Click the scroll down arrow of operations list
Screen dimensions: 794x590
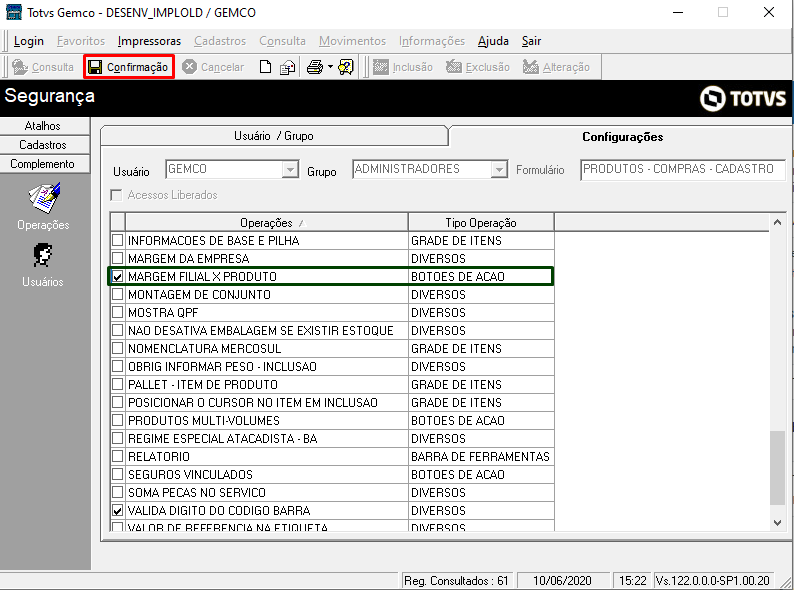tap(777, 523)
